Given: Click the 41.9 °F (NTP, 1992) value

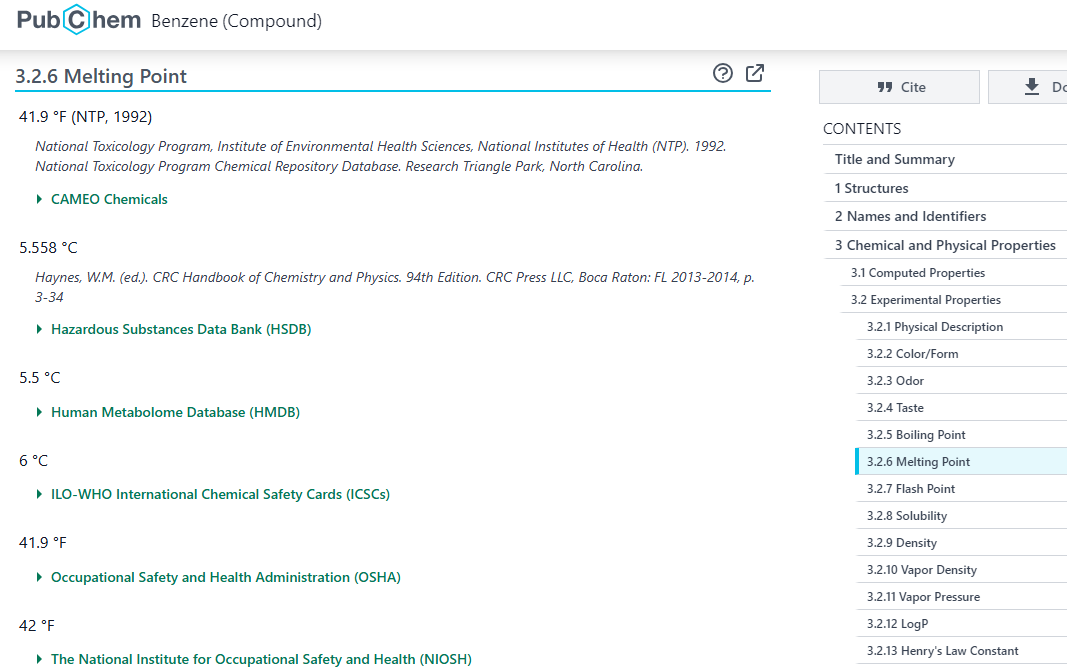Looking at the screenshot, I should click(x=86, y=117).
